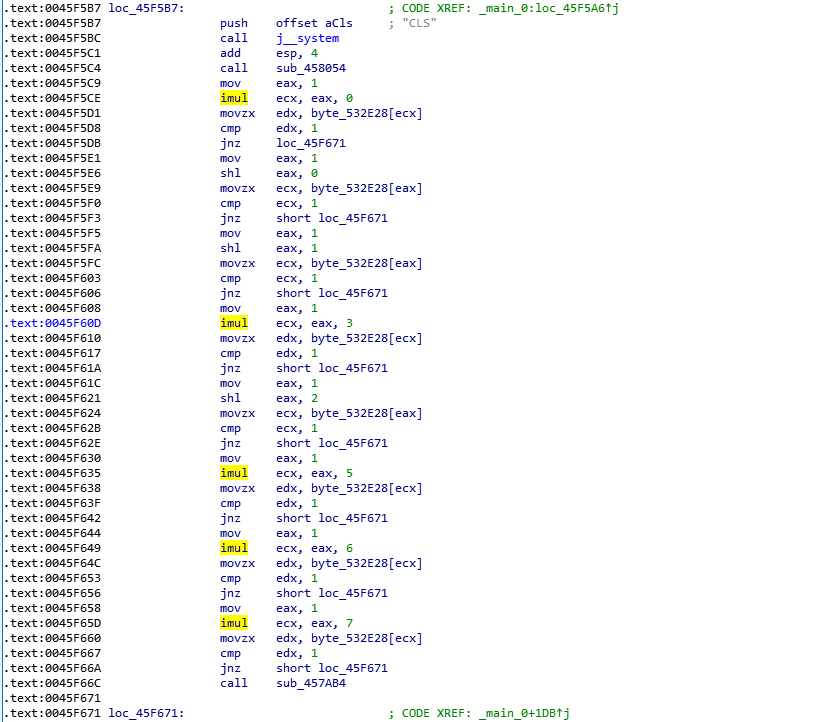This screenshot has width=840, height=722.
Task: Select the push instruction mnemonic
Action: [234, 23]
